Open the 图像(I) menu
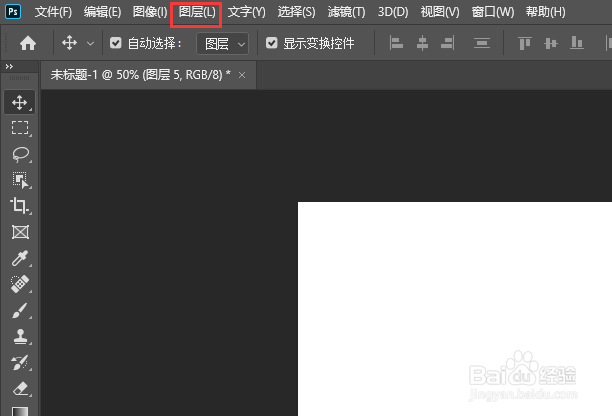 coord(150,12)
